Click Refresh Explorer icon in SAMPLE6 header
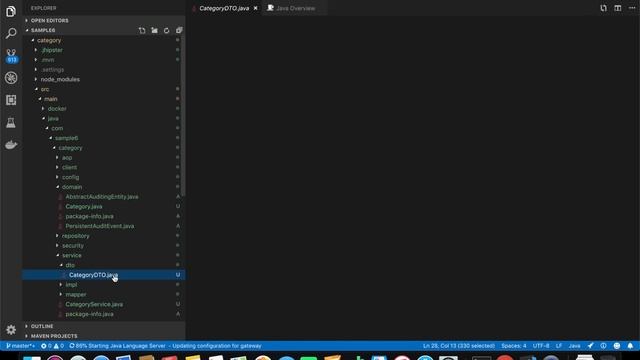This screenshot has height=360, width=640. tap(167, 30)
